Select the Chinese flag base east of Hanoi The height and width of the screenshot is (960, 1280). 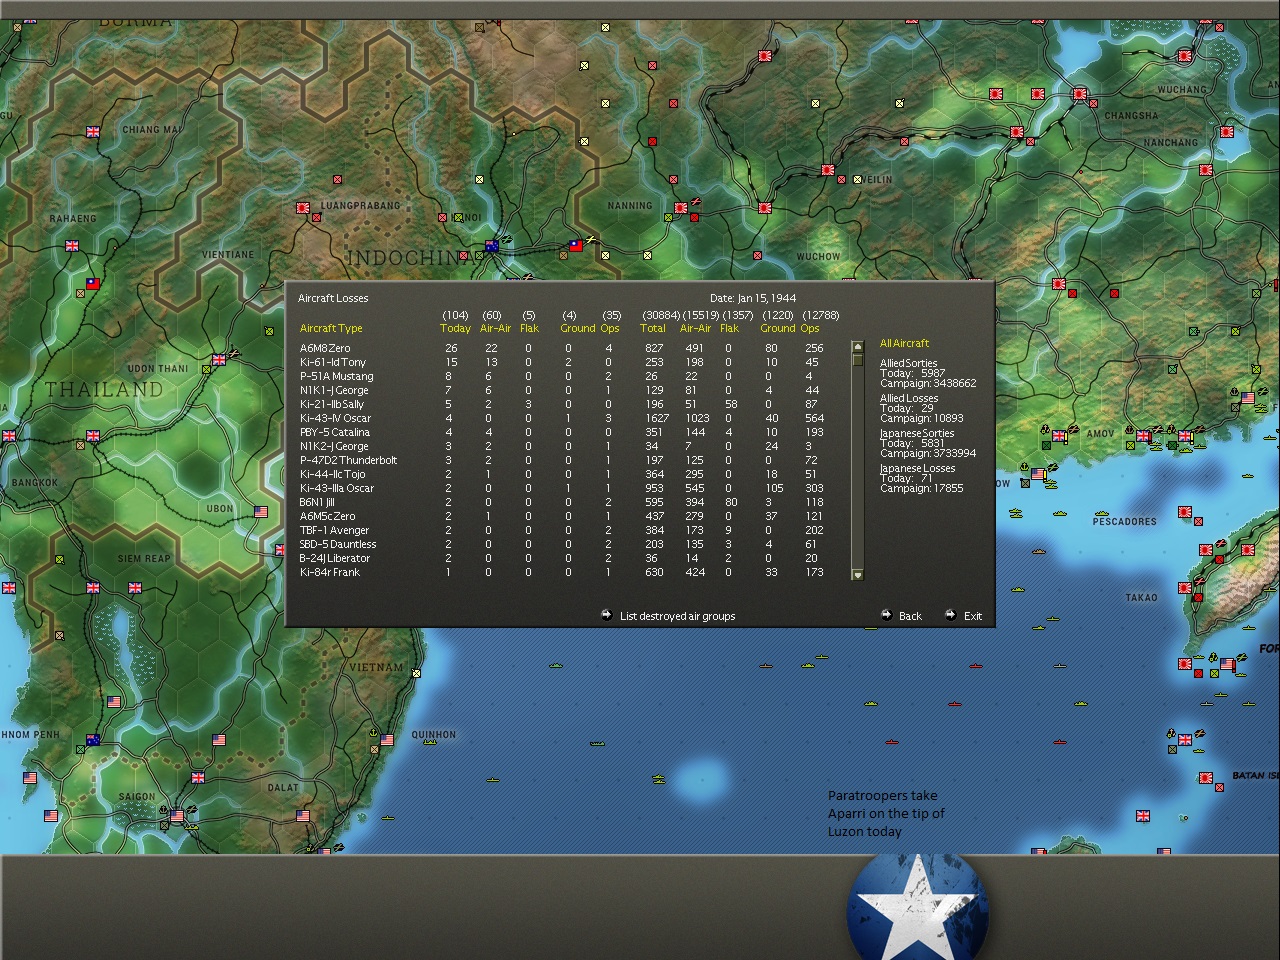coord(575,245)
